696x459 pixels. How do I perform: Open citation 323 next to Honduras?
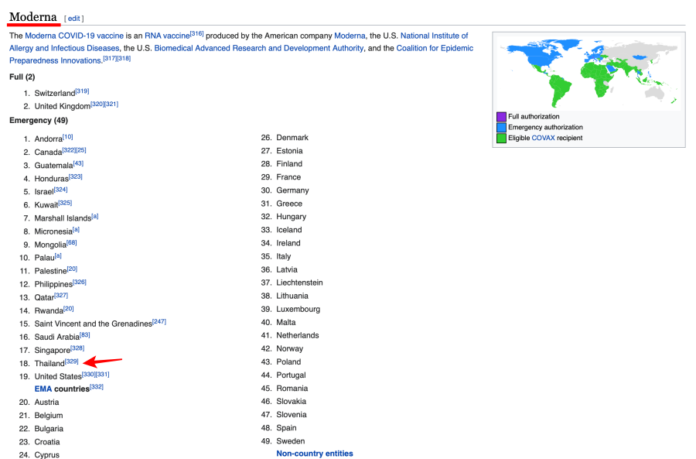pyautogui.click(x=76, y=176)
